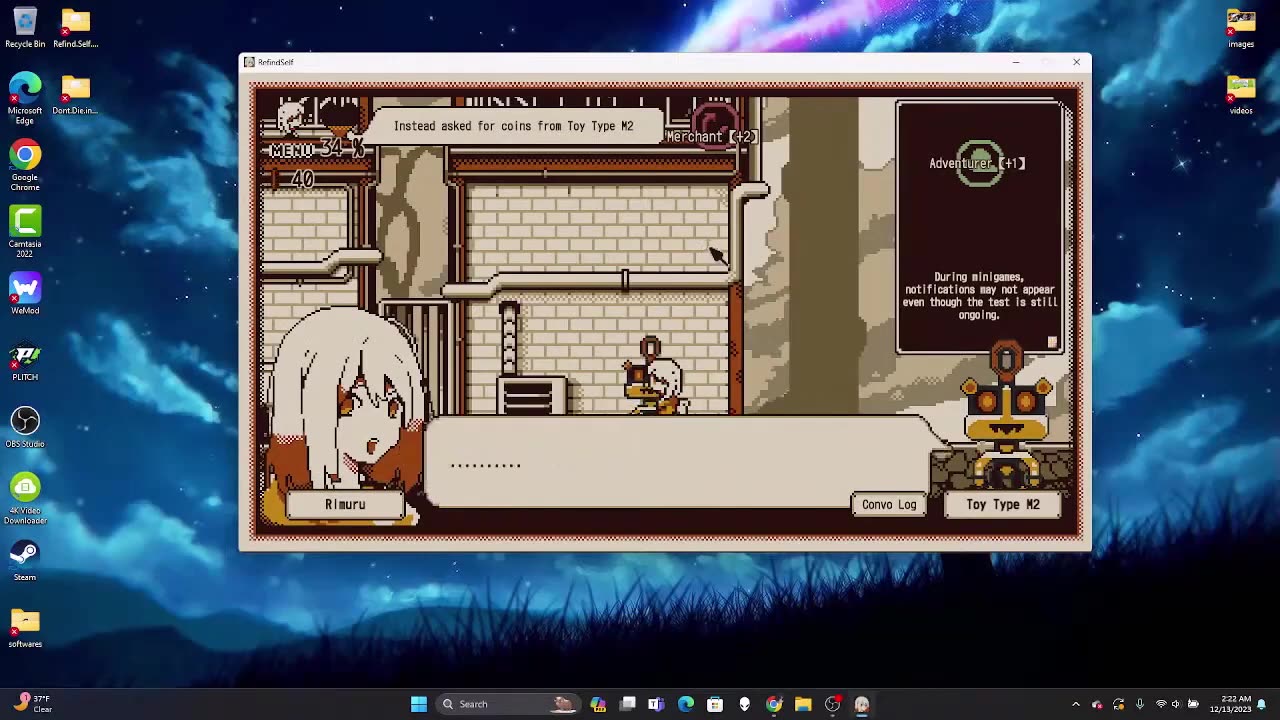Show hidden system tray icons
This screenshot has height=720, width=1280.
1076,704
